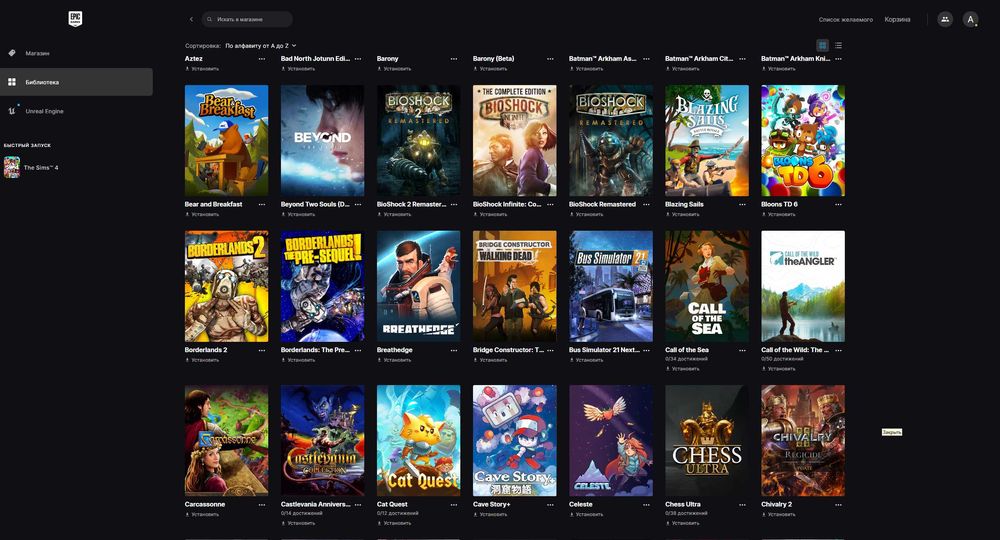Select Библиотека in the sidebar
This screenshot has width=1000, height=540.
click(x=77, y=82)
